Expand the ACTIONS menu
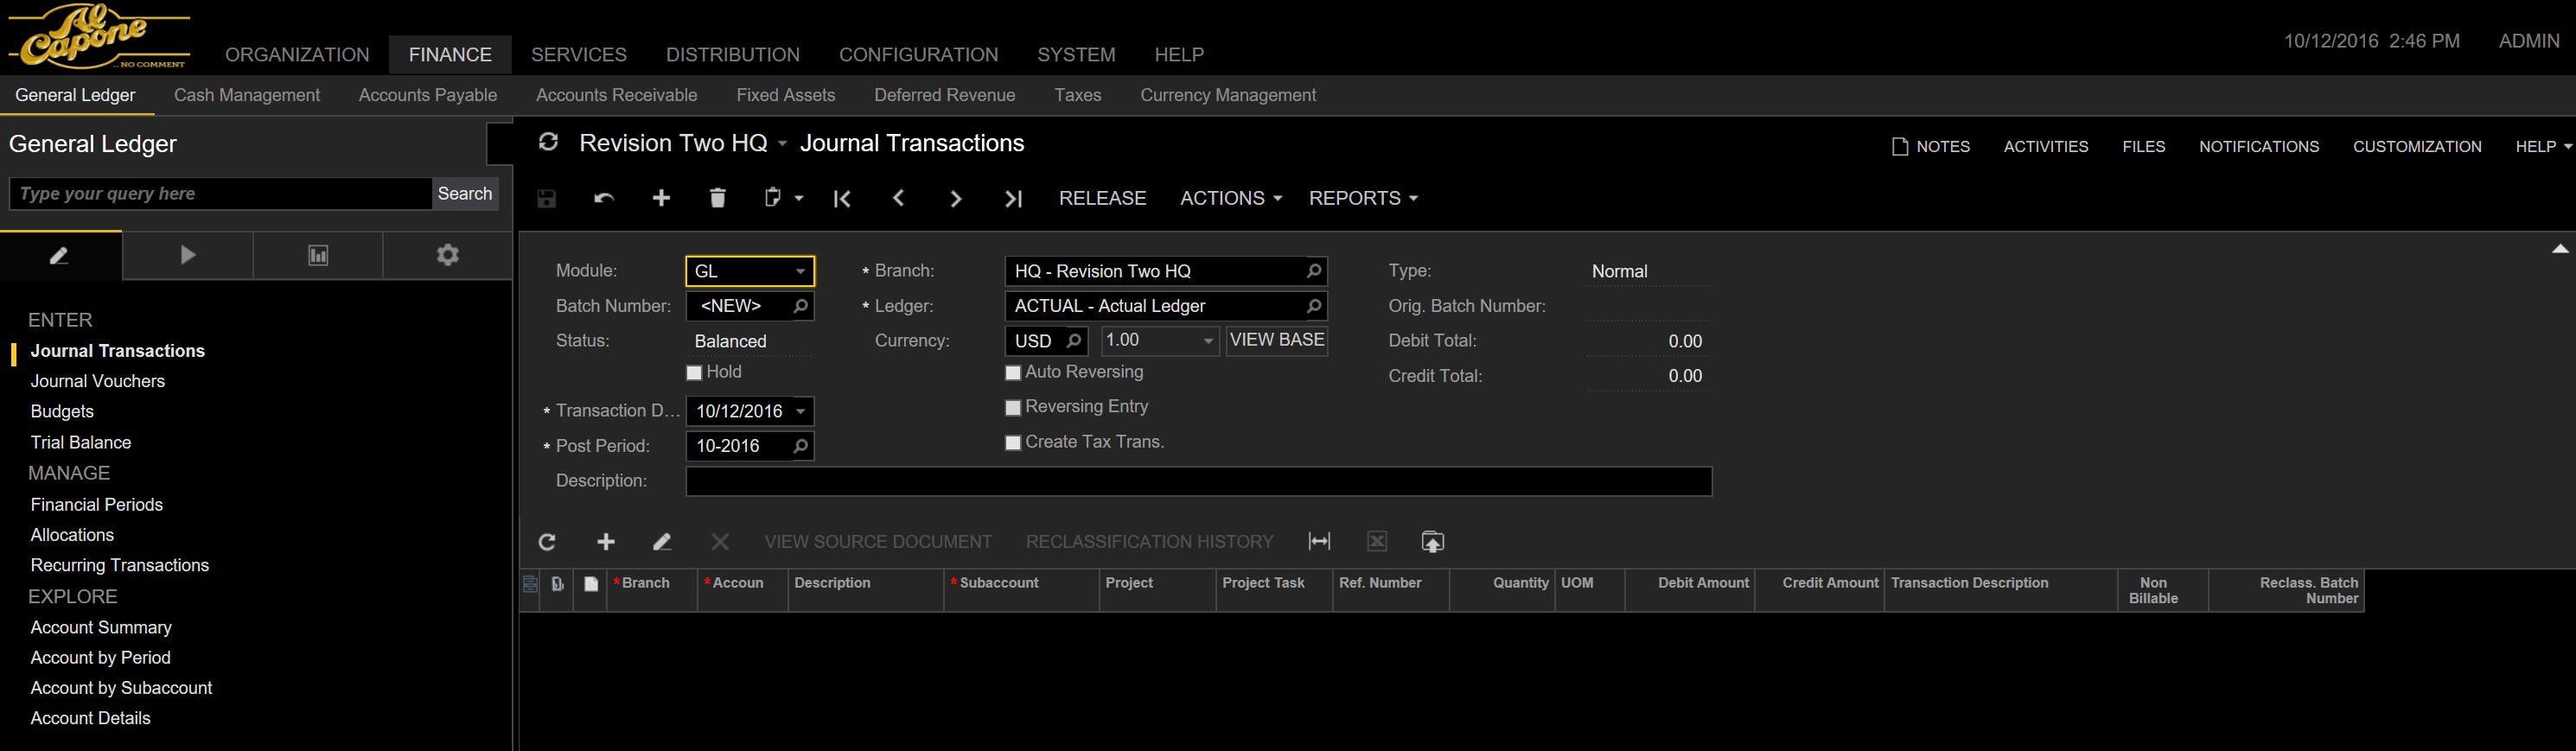2576x751 pixels. pos(1231,198)
